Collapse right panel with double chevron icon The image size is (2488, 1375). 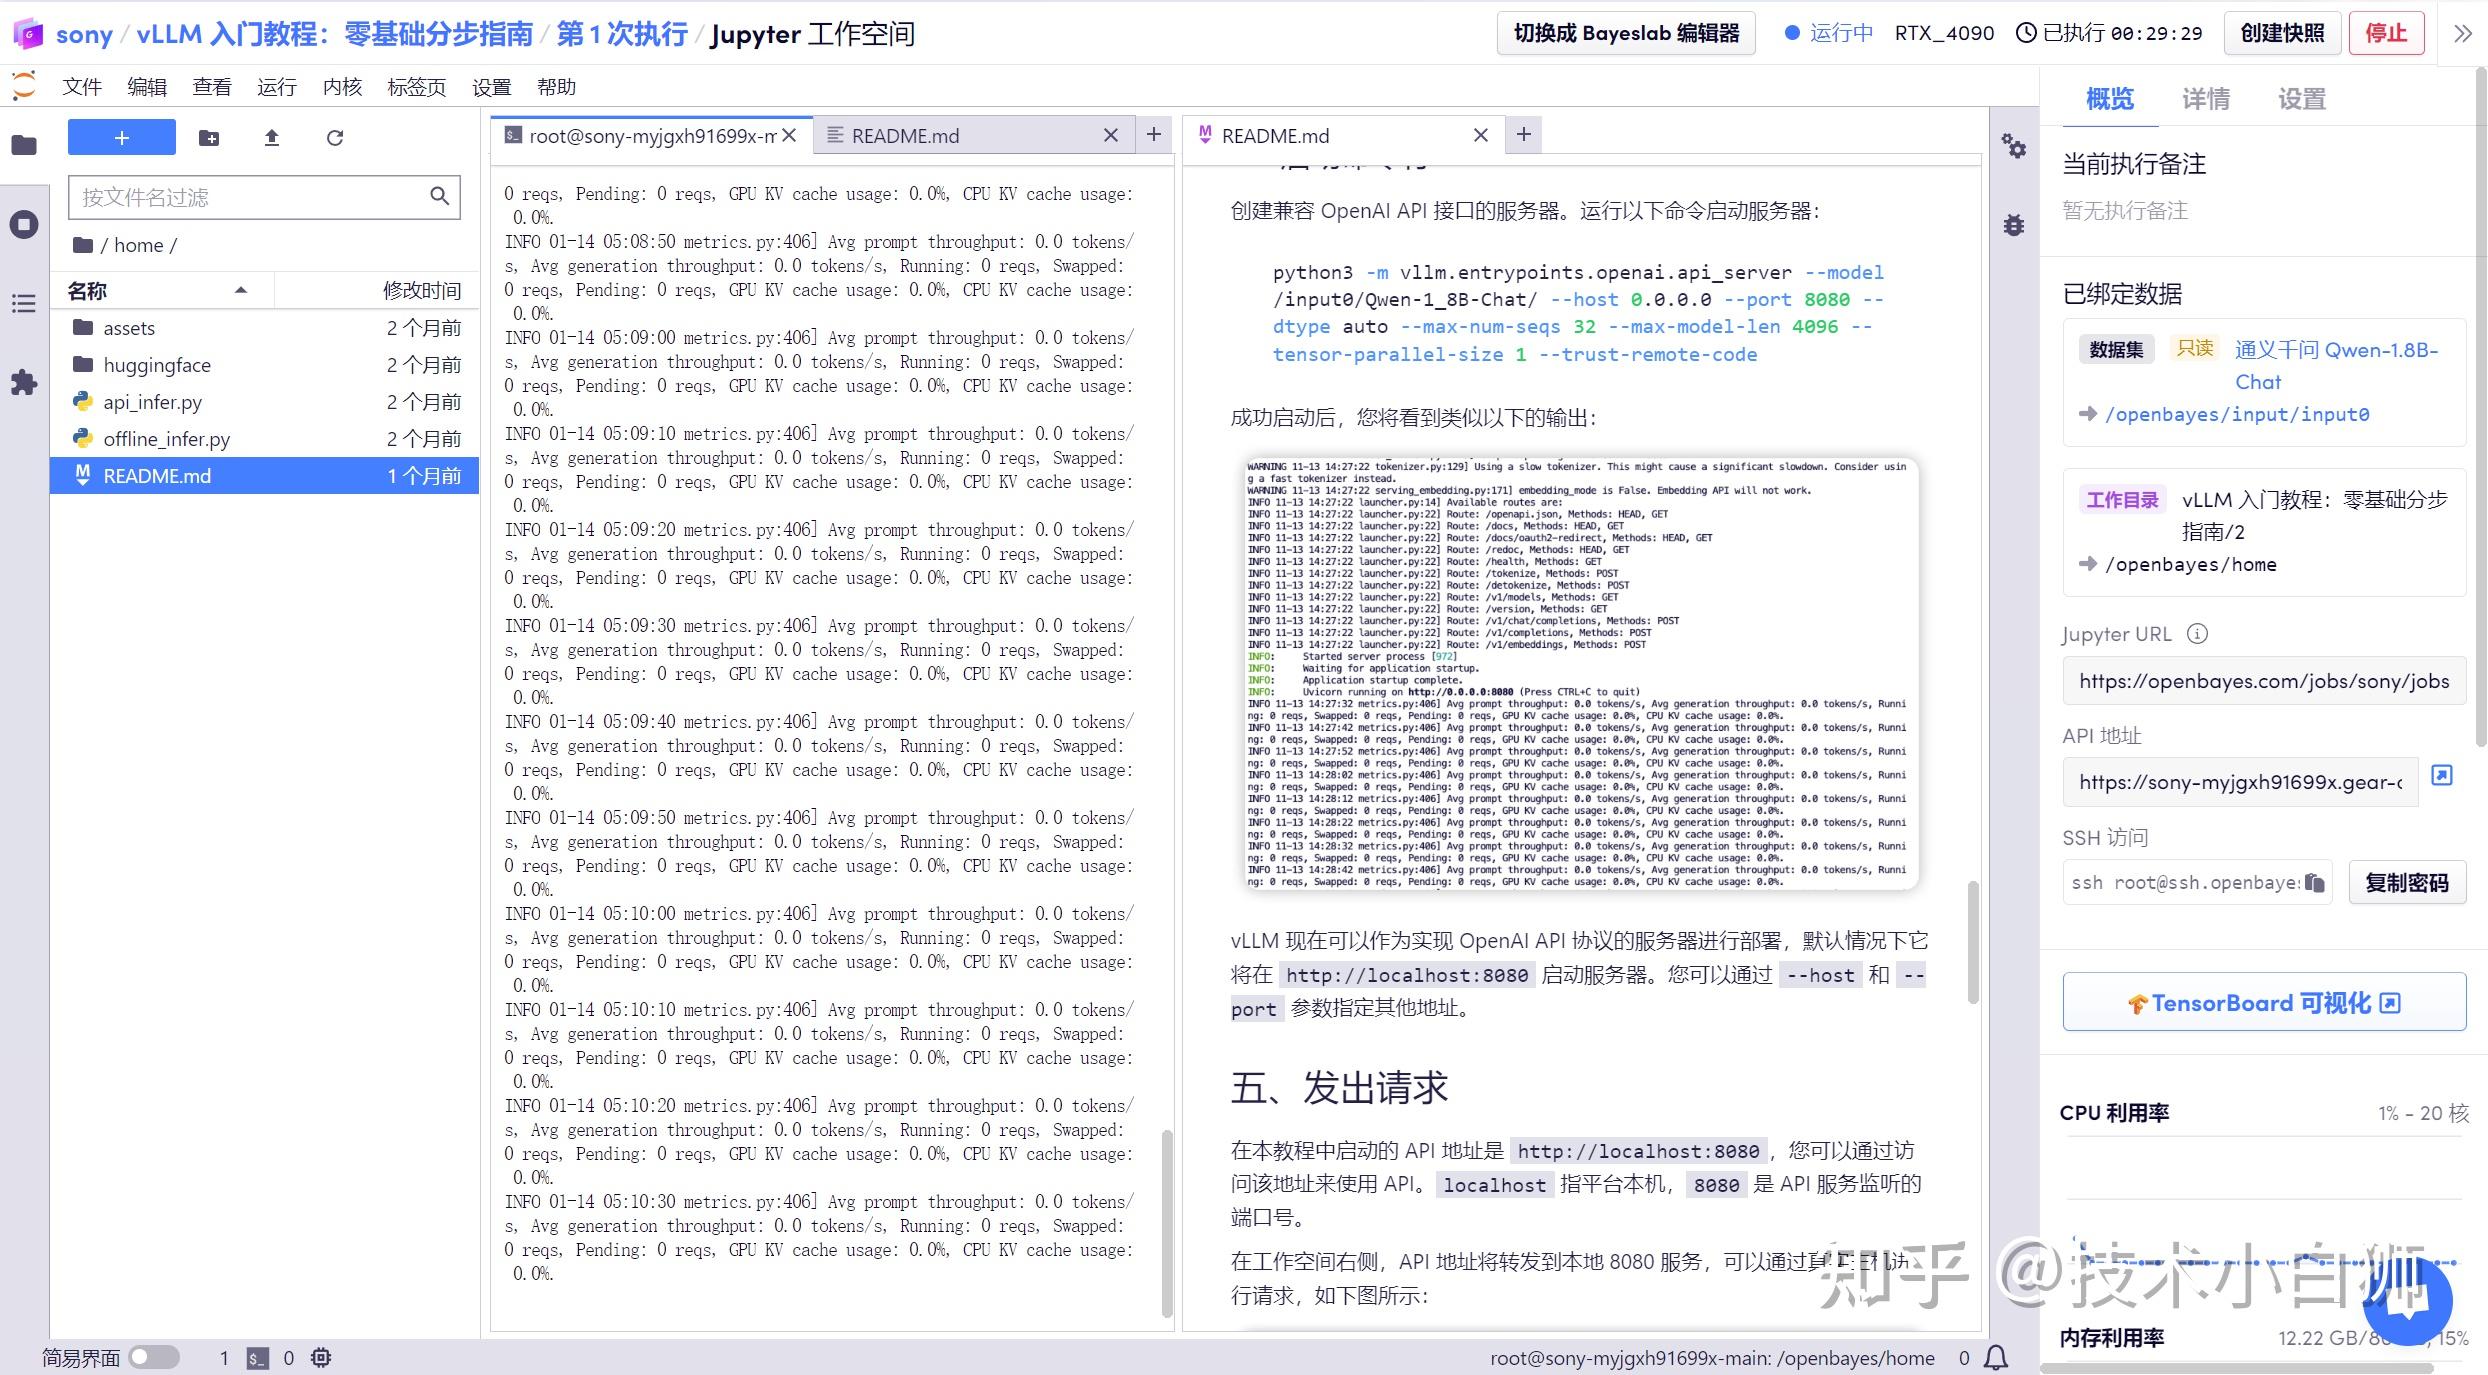coord(2463,33)
